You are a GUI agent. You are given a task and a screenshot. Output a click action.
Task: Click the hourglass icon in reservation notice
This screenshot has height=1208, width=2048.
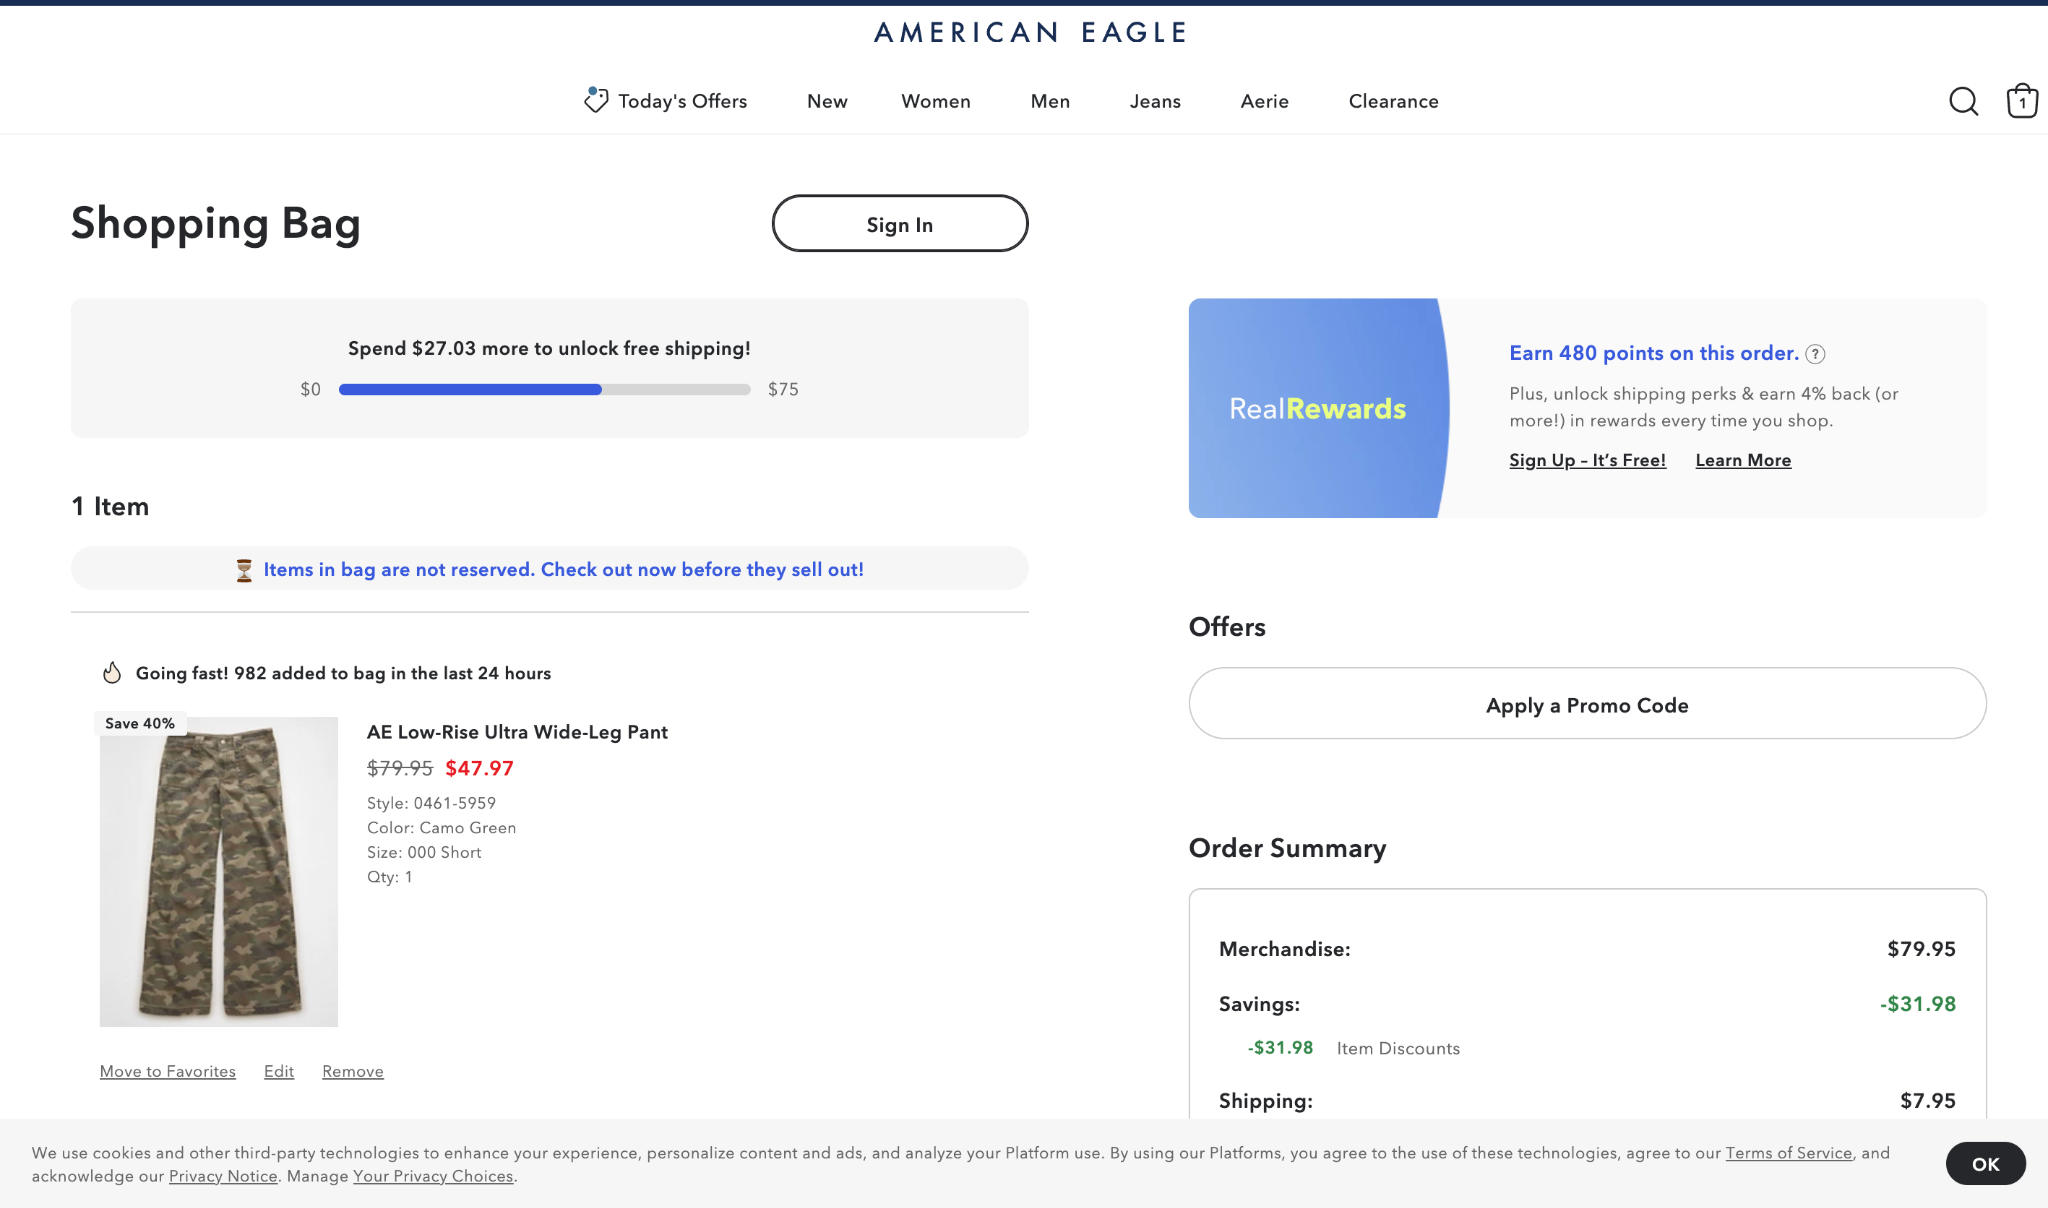coord(244,570)
